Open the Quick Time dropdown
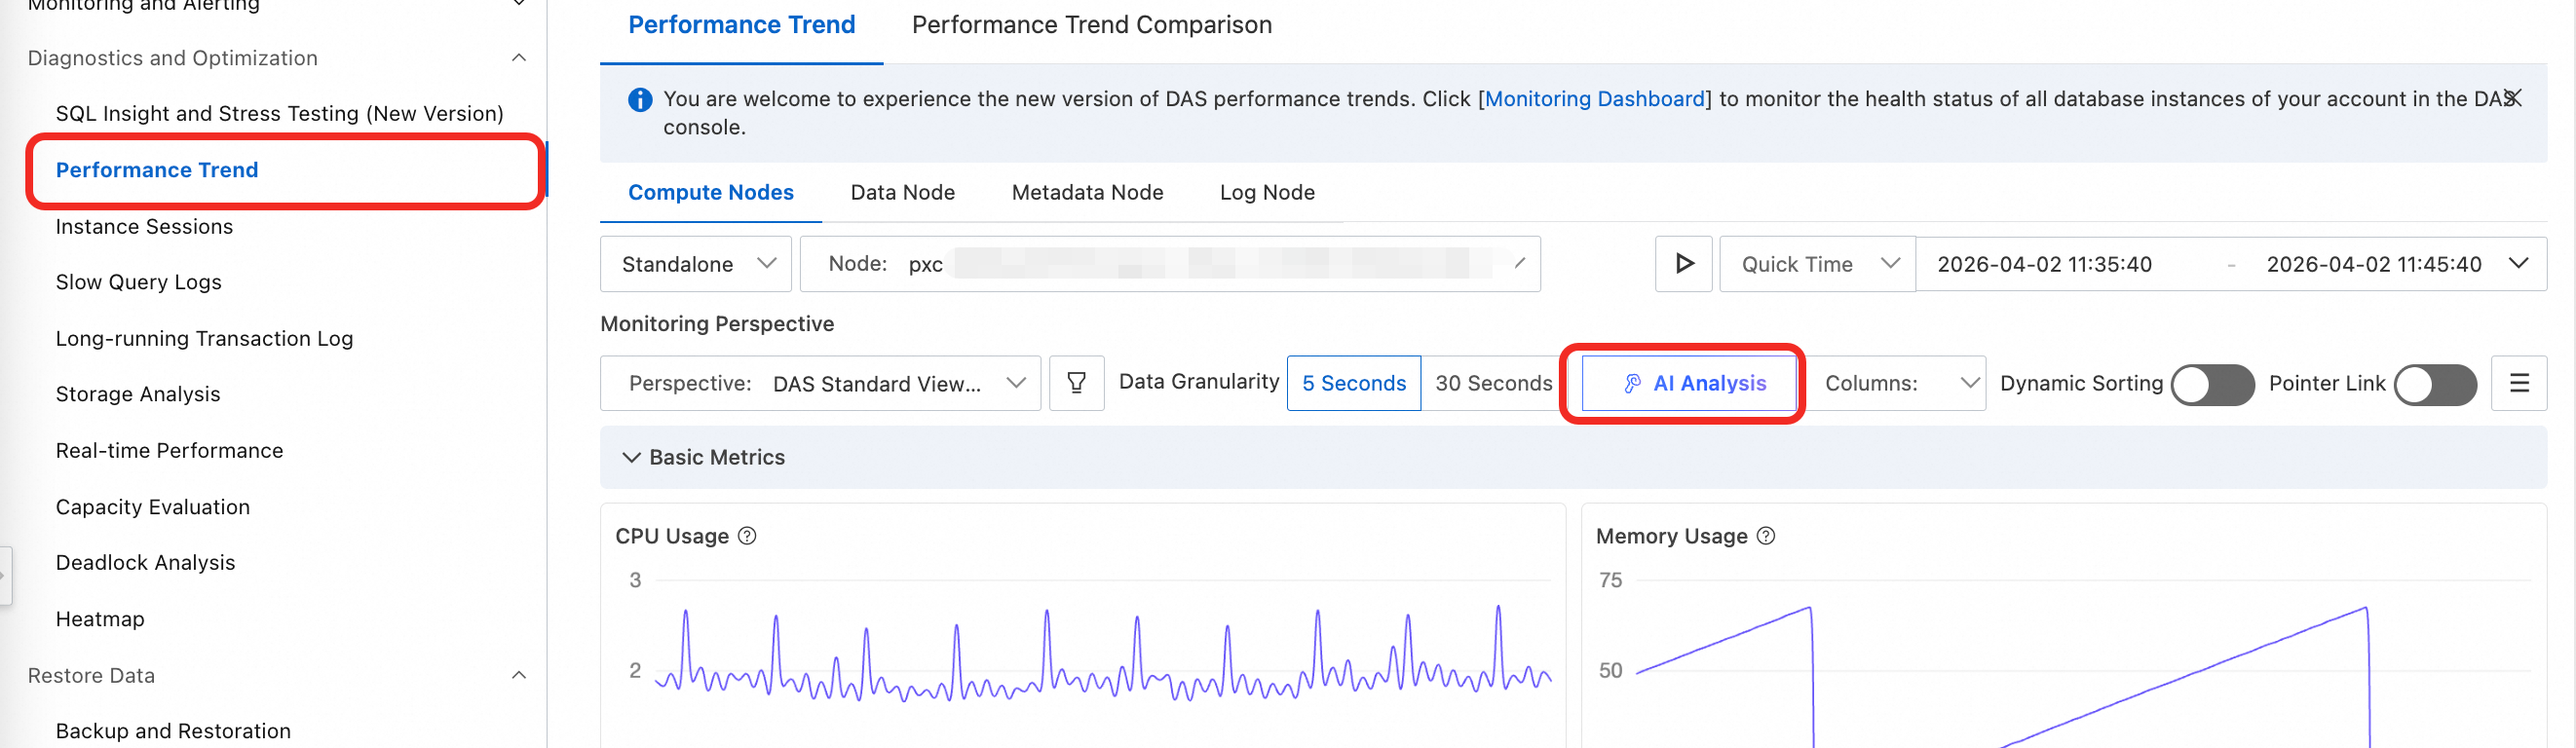Viewport: 2576px width, 748px height. click(1817, 264)
